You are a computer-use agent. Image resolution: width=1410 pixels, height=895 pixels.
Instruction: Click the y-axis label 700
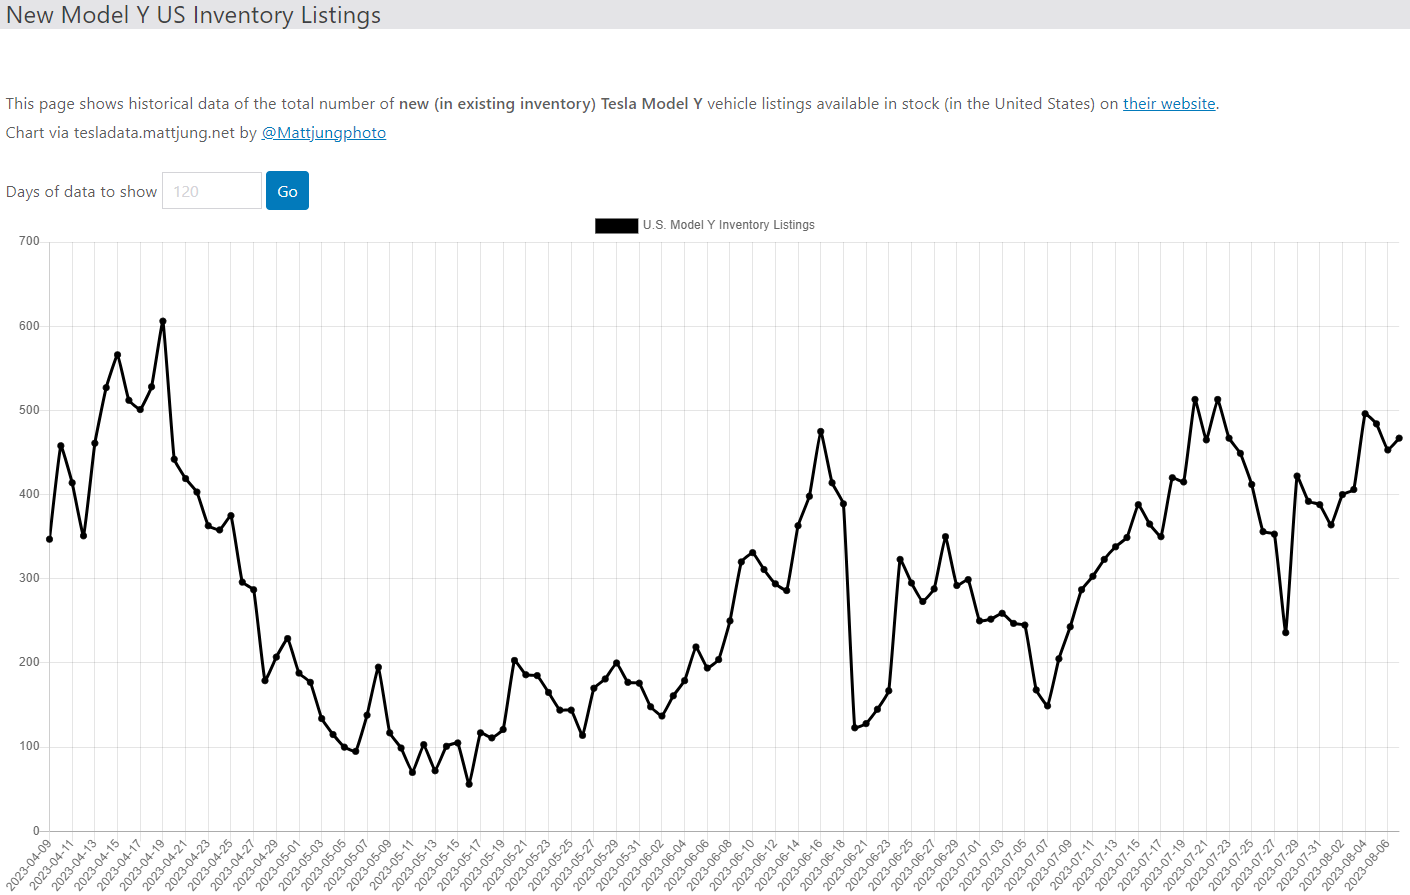pos(29,241)
